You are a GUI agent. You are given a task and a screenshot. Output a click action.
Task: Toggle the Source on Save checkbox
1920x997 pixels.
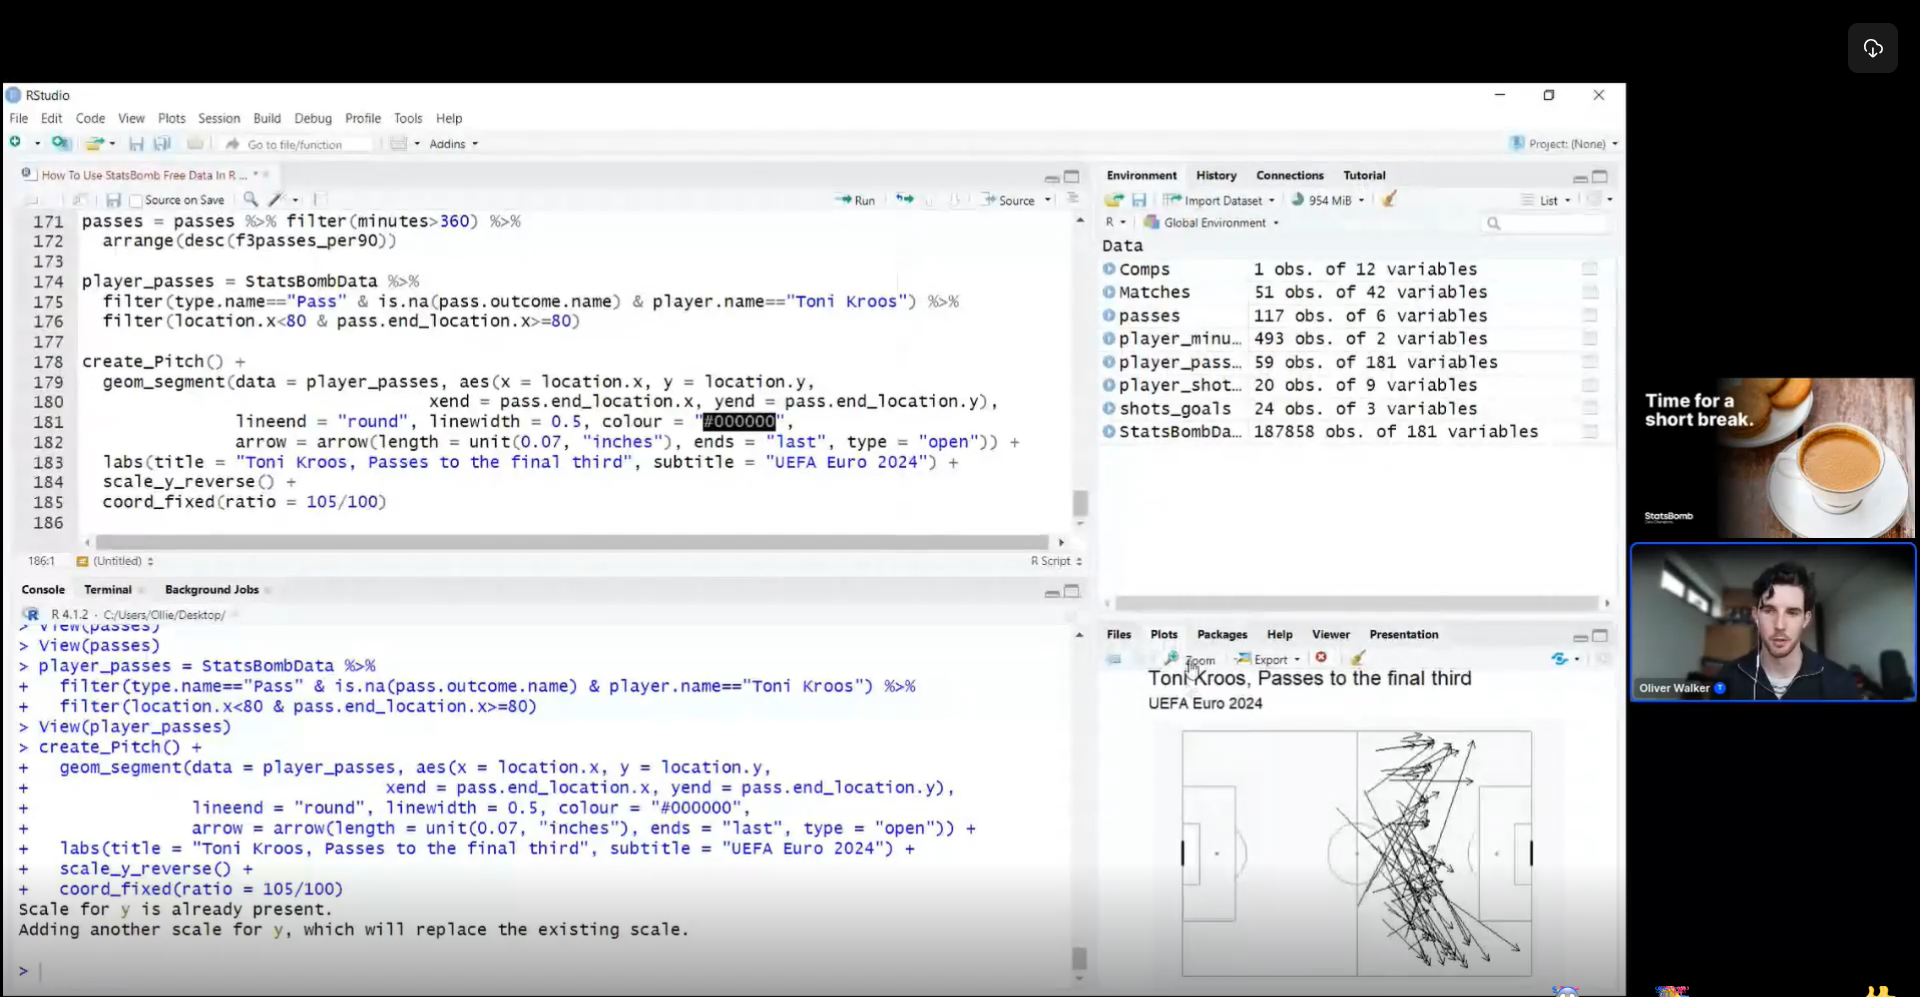click(136, 201)
